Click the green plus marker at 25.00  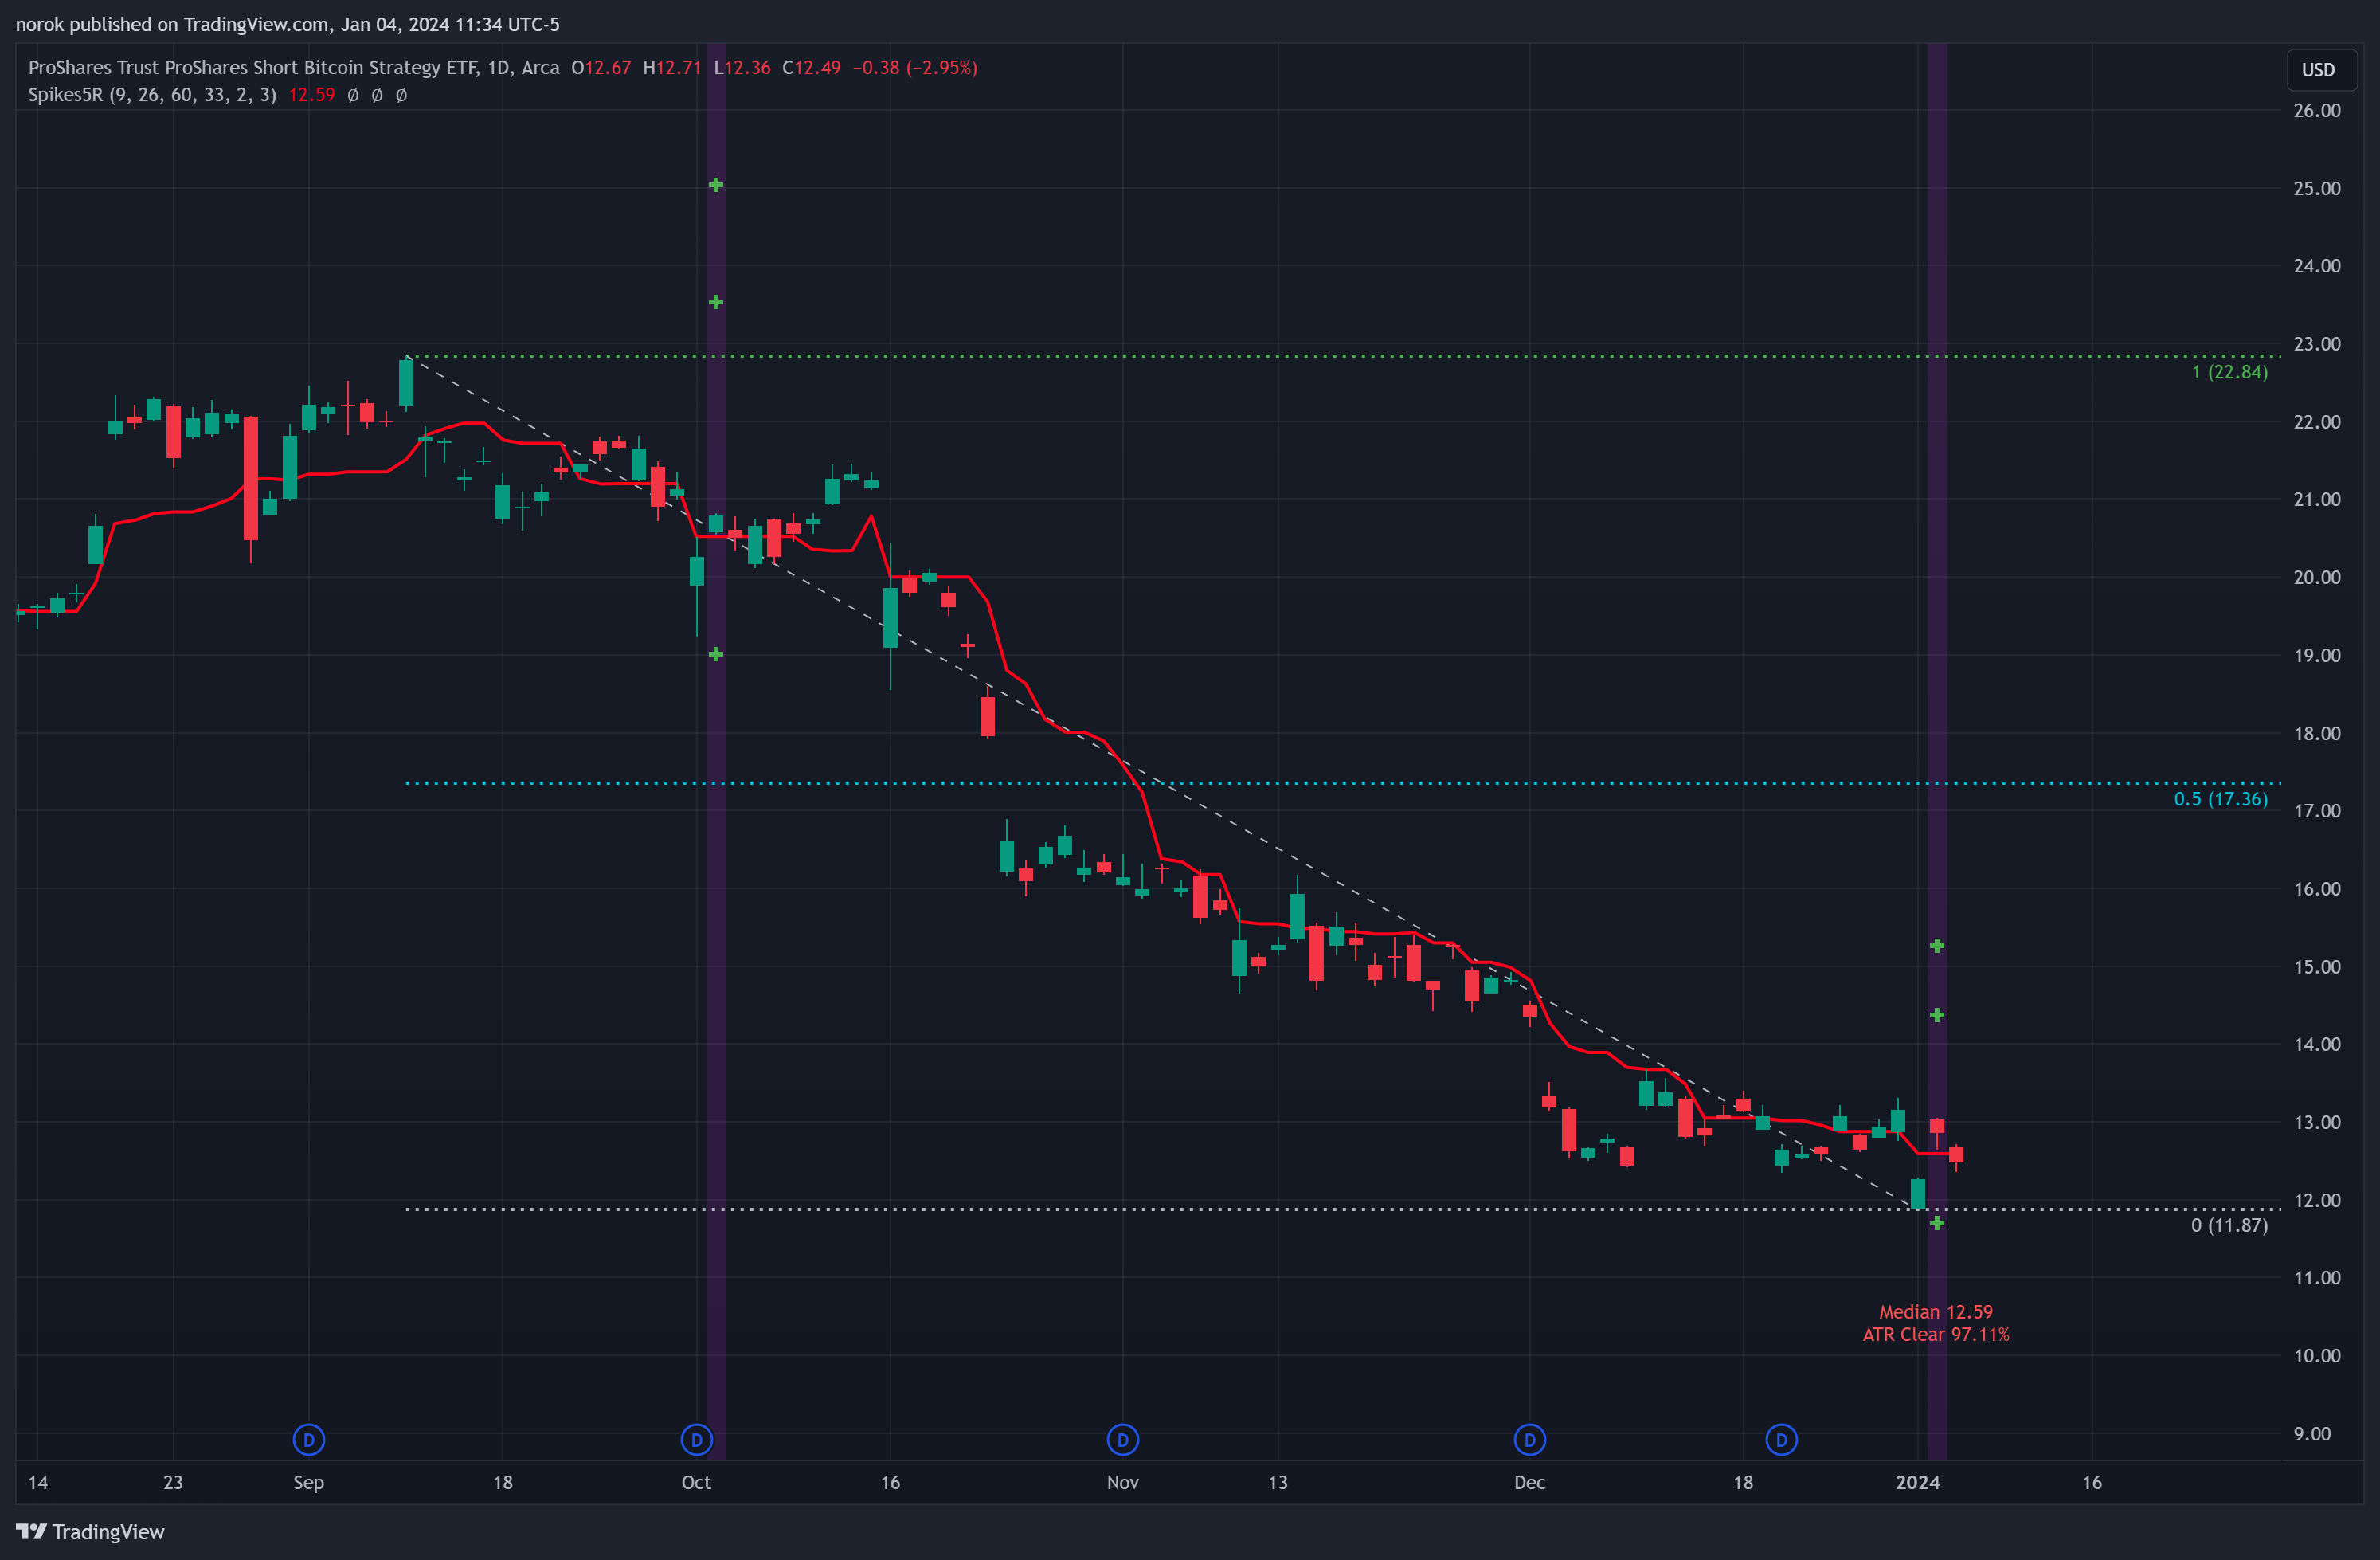(716, 185)
